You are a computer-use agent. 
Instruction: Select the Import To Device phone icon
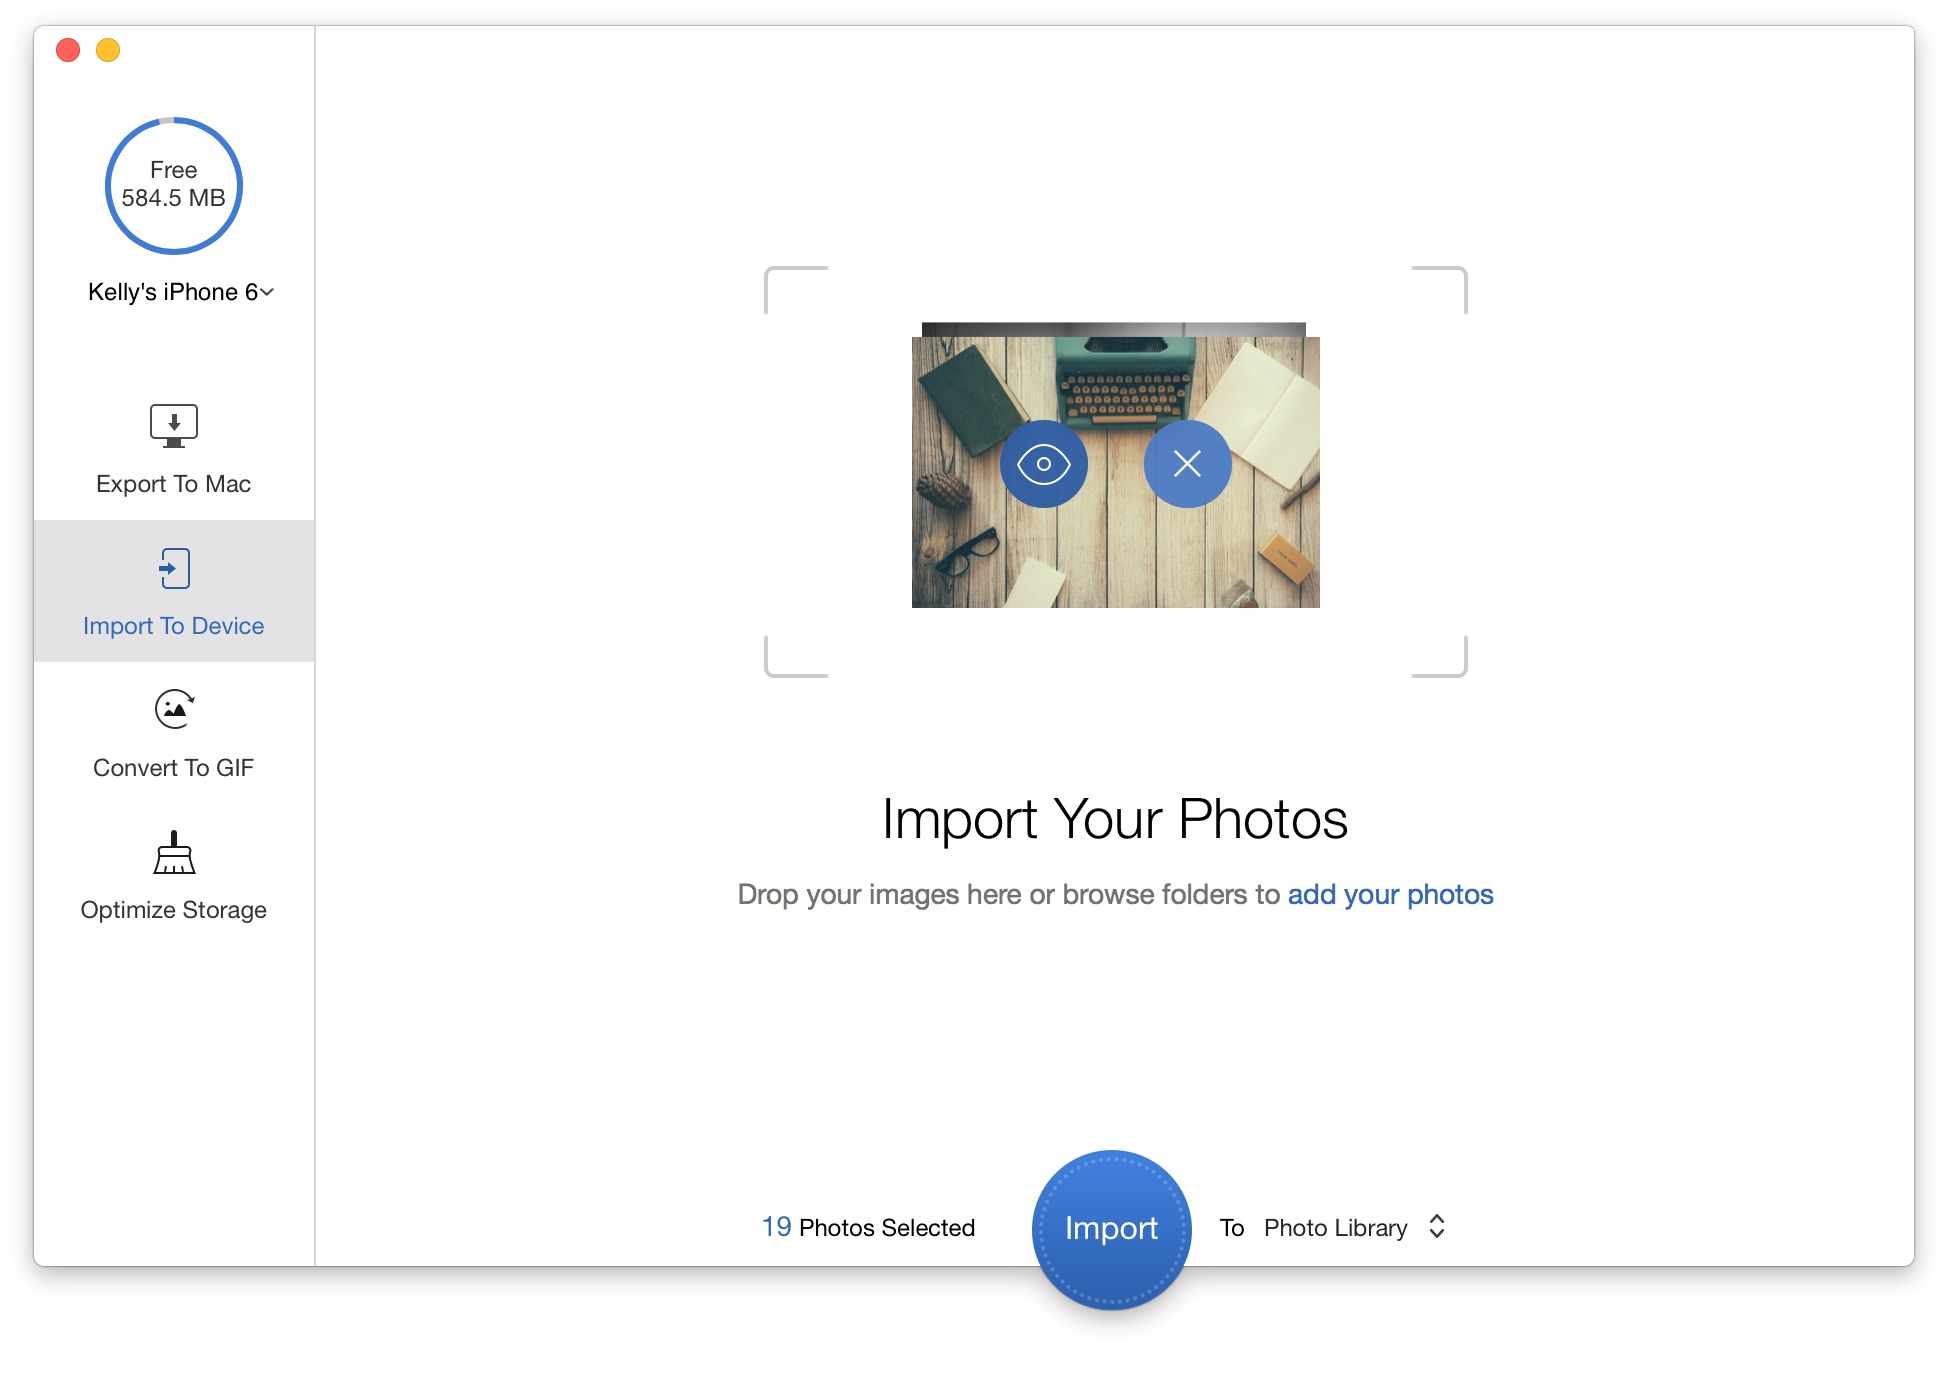coord(174,568)
